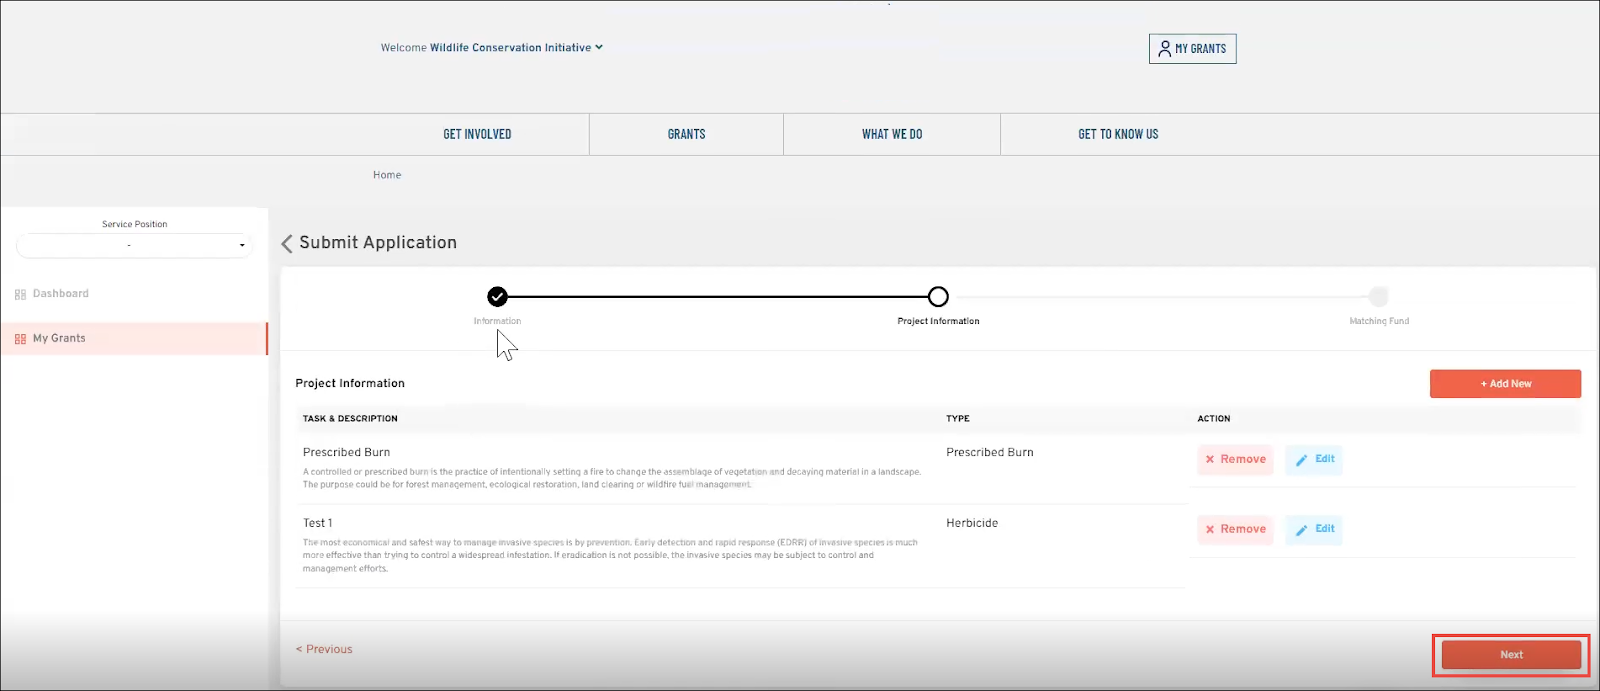Click the back chevron beside Submit Application
This screenshot has width=1600, height=691.
[x=287, y=243]
